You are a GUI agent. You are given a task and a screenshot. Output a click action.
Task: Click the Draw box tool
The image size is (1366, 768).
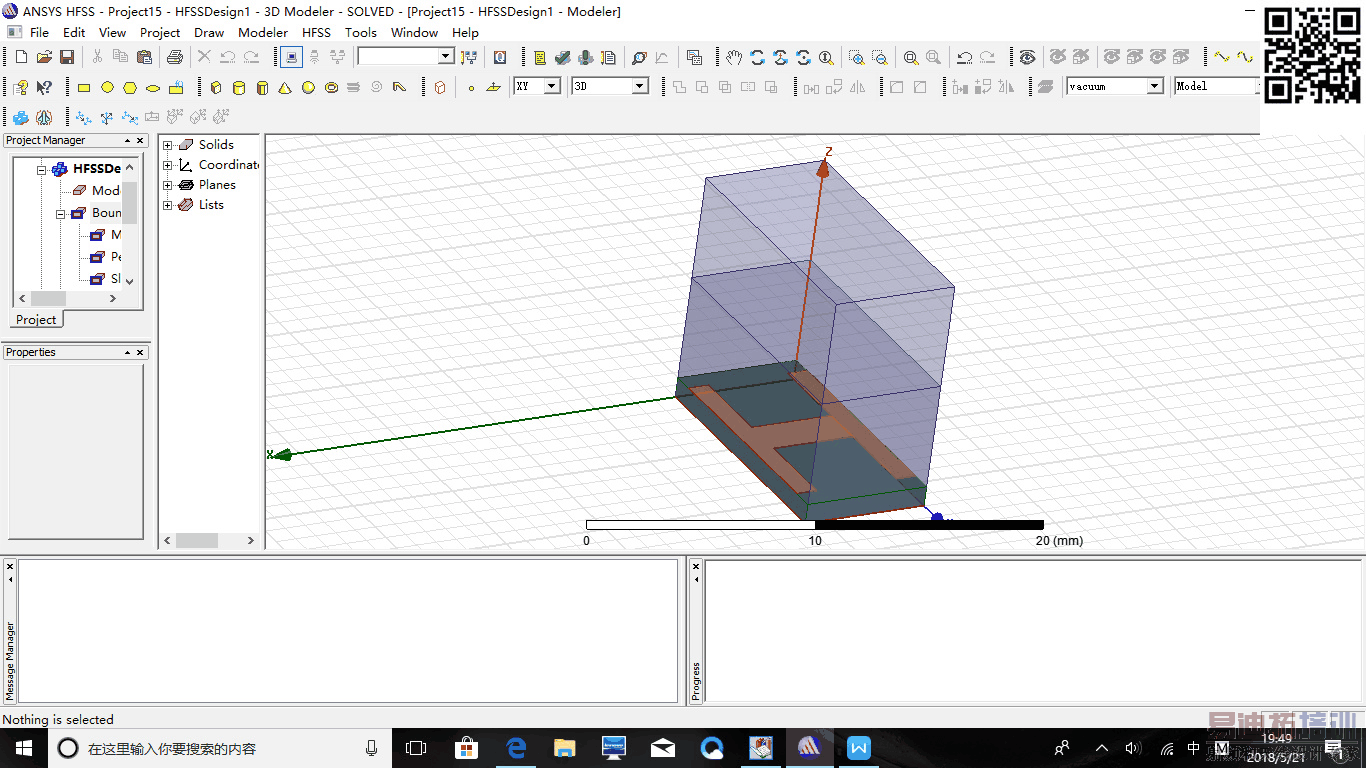pos(216,88)
